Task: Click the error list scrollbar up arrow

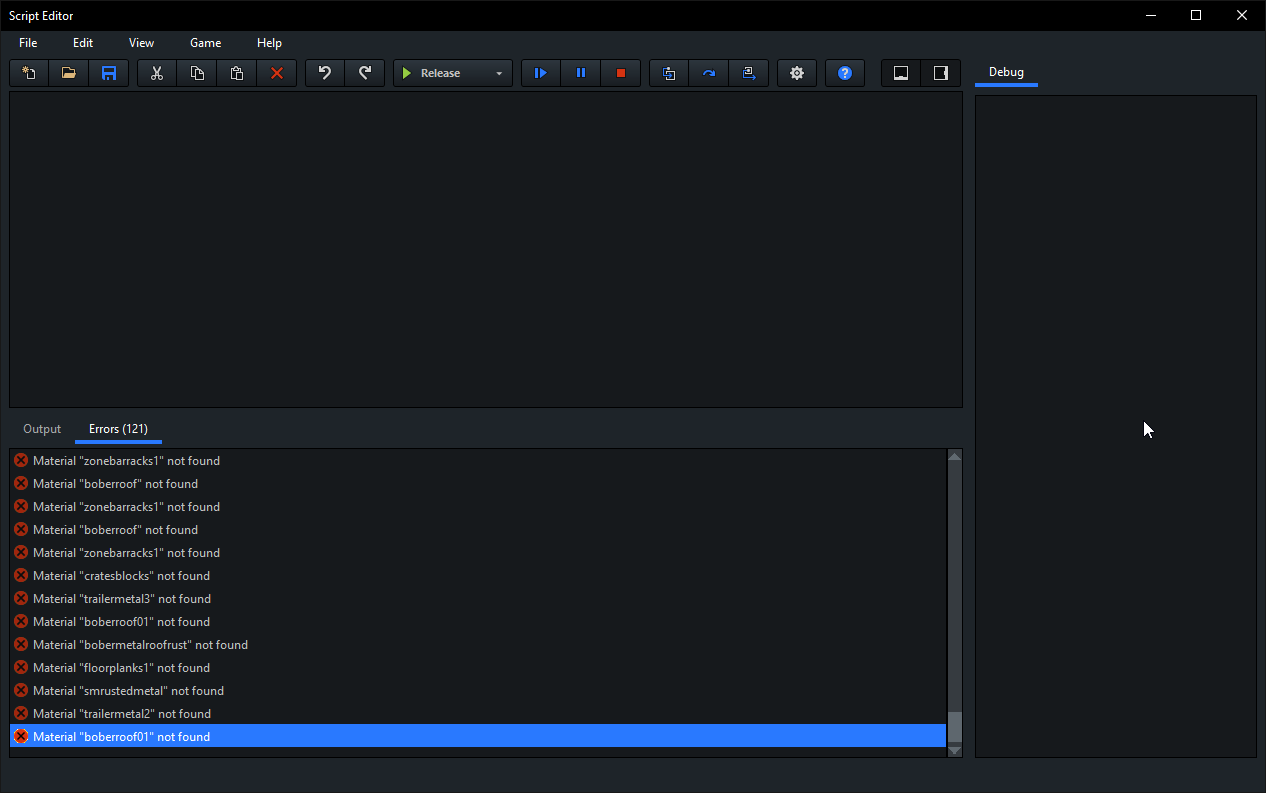Action: [954, 457]
